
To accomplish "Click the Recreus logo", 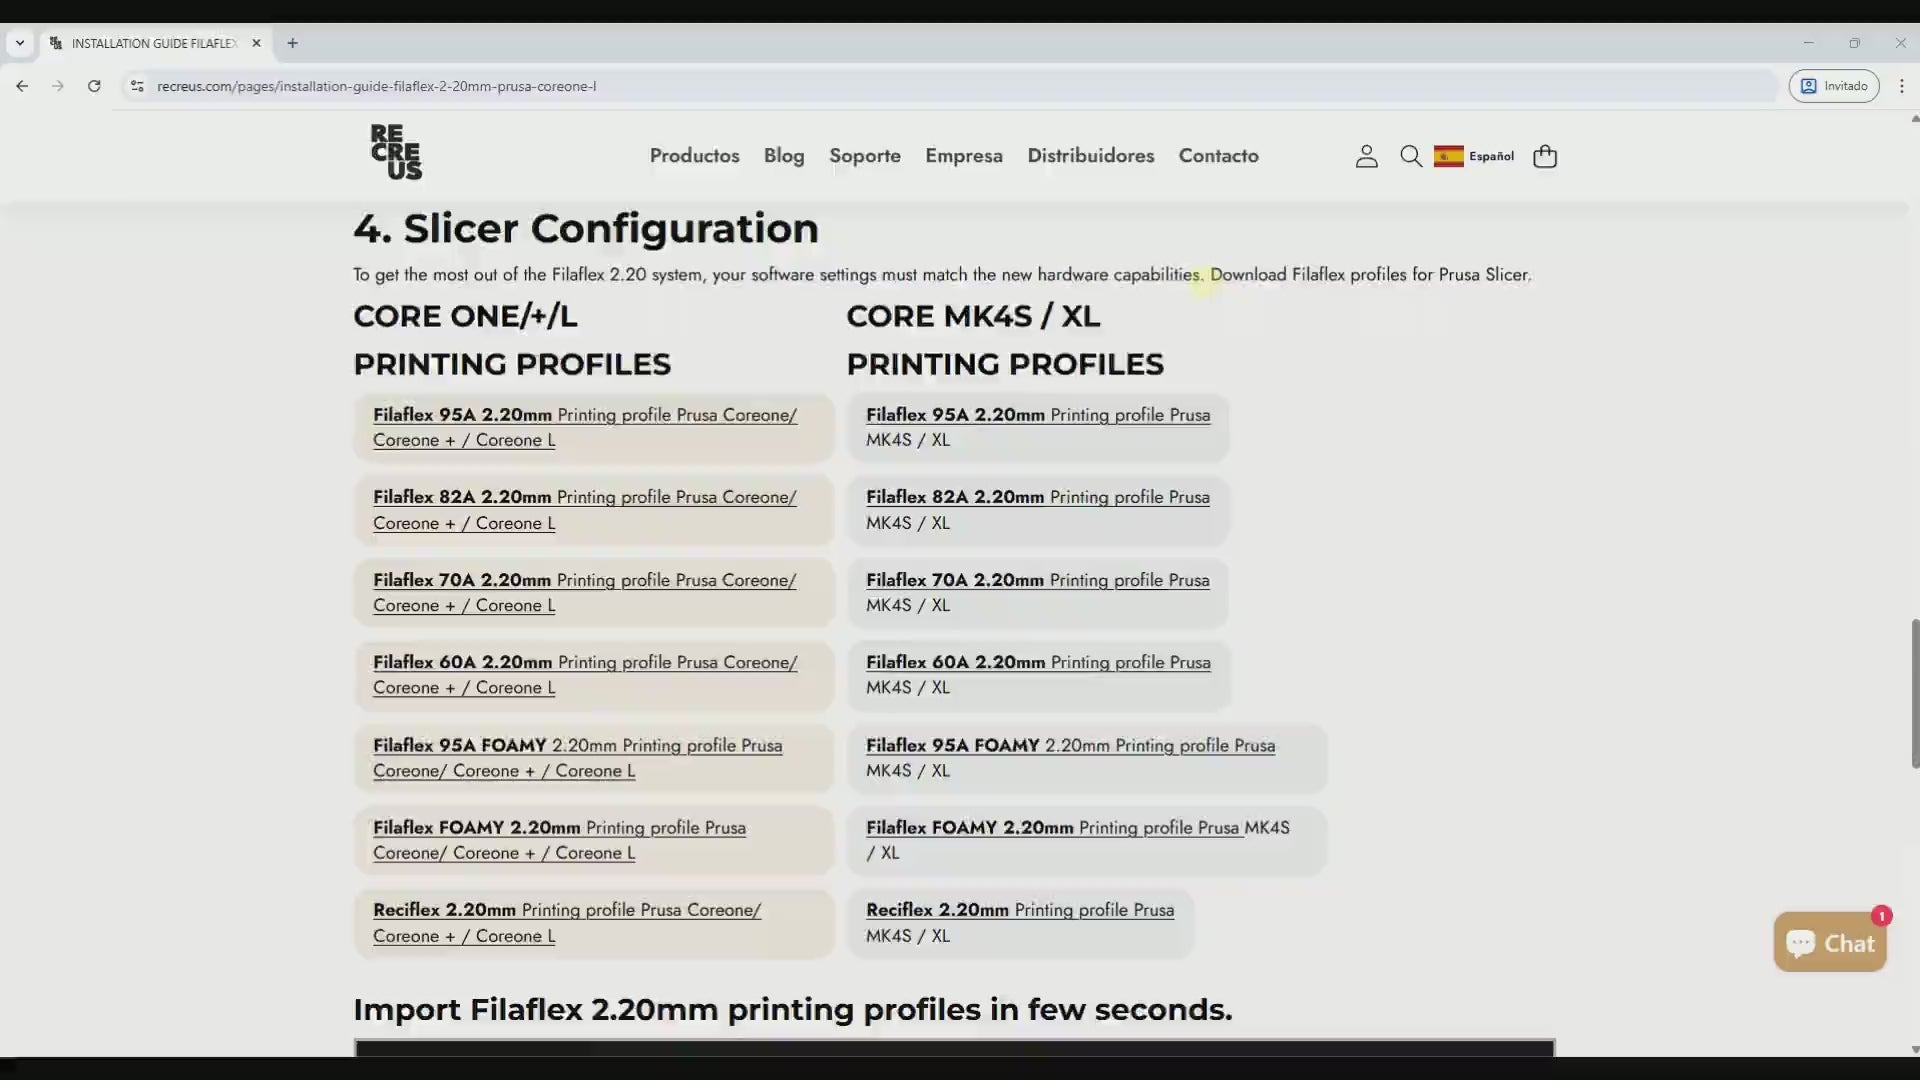I will coord(396,152).
